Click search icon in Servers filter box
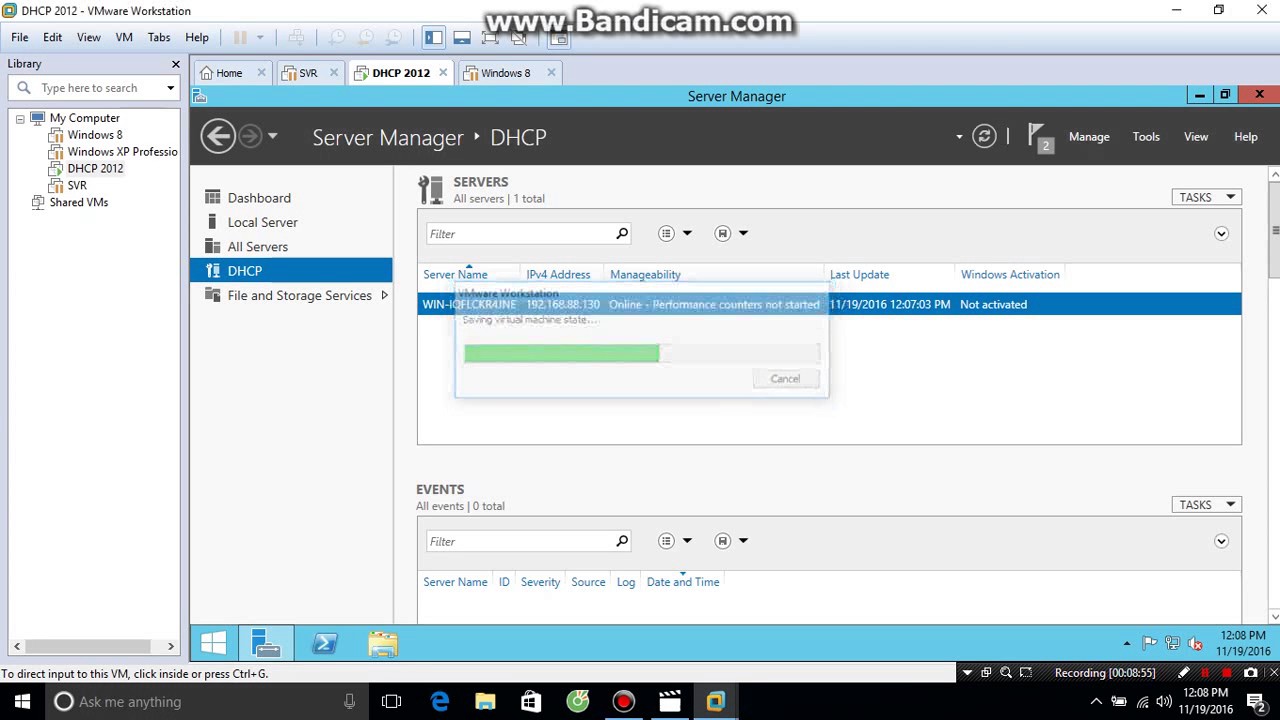Screen dimensions: 1280x720 [622, 233]
